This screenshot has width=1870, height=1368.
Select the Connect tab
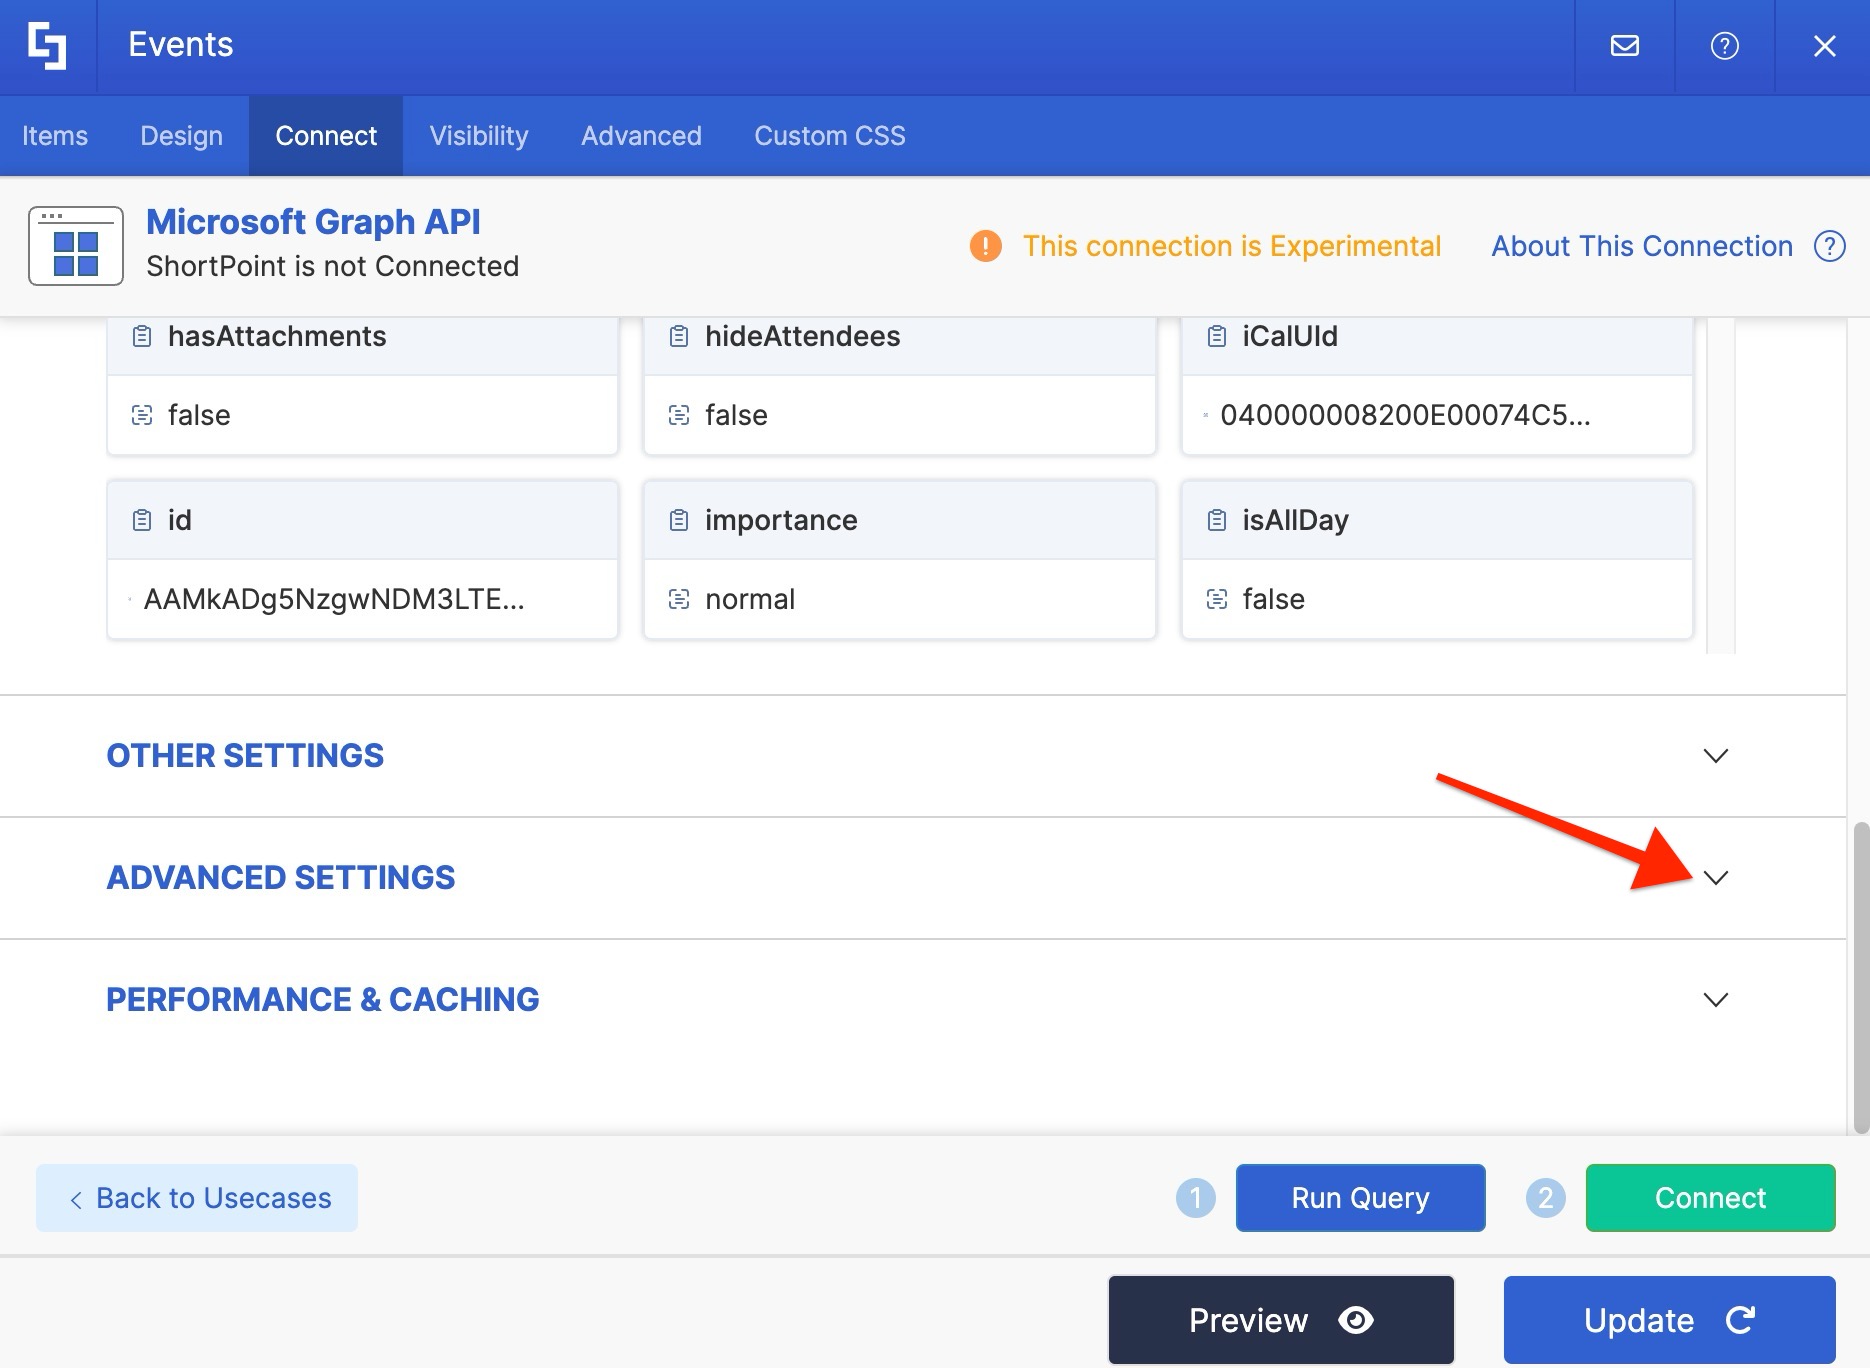[x=326, y=136]
